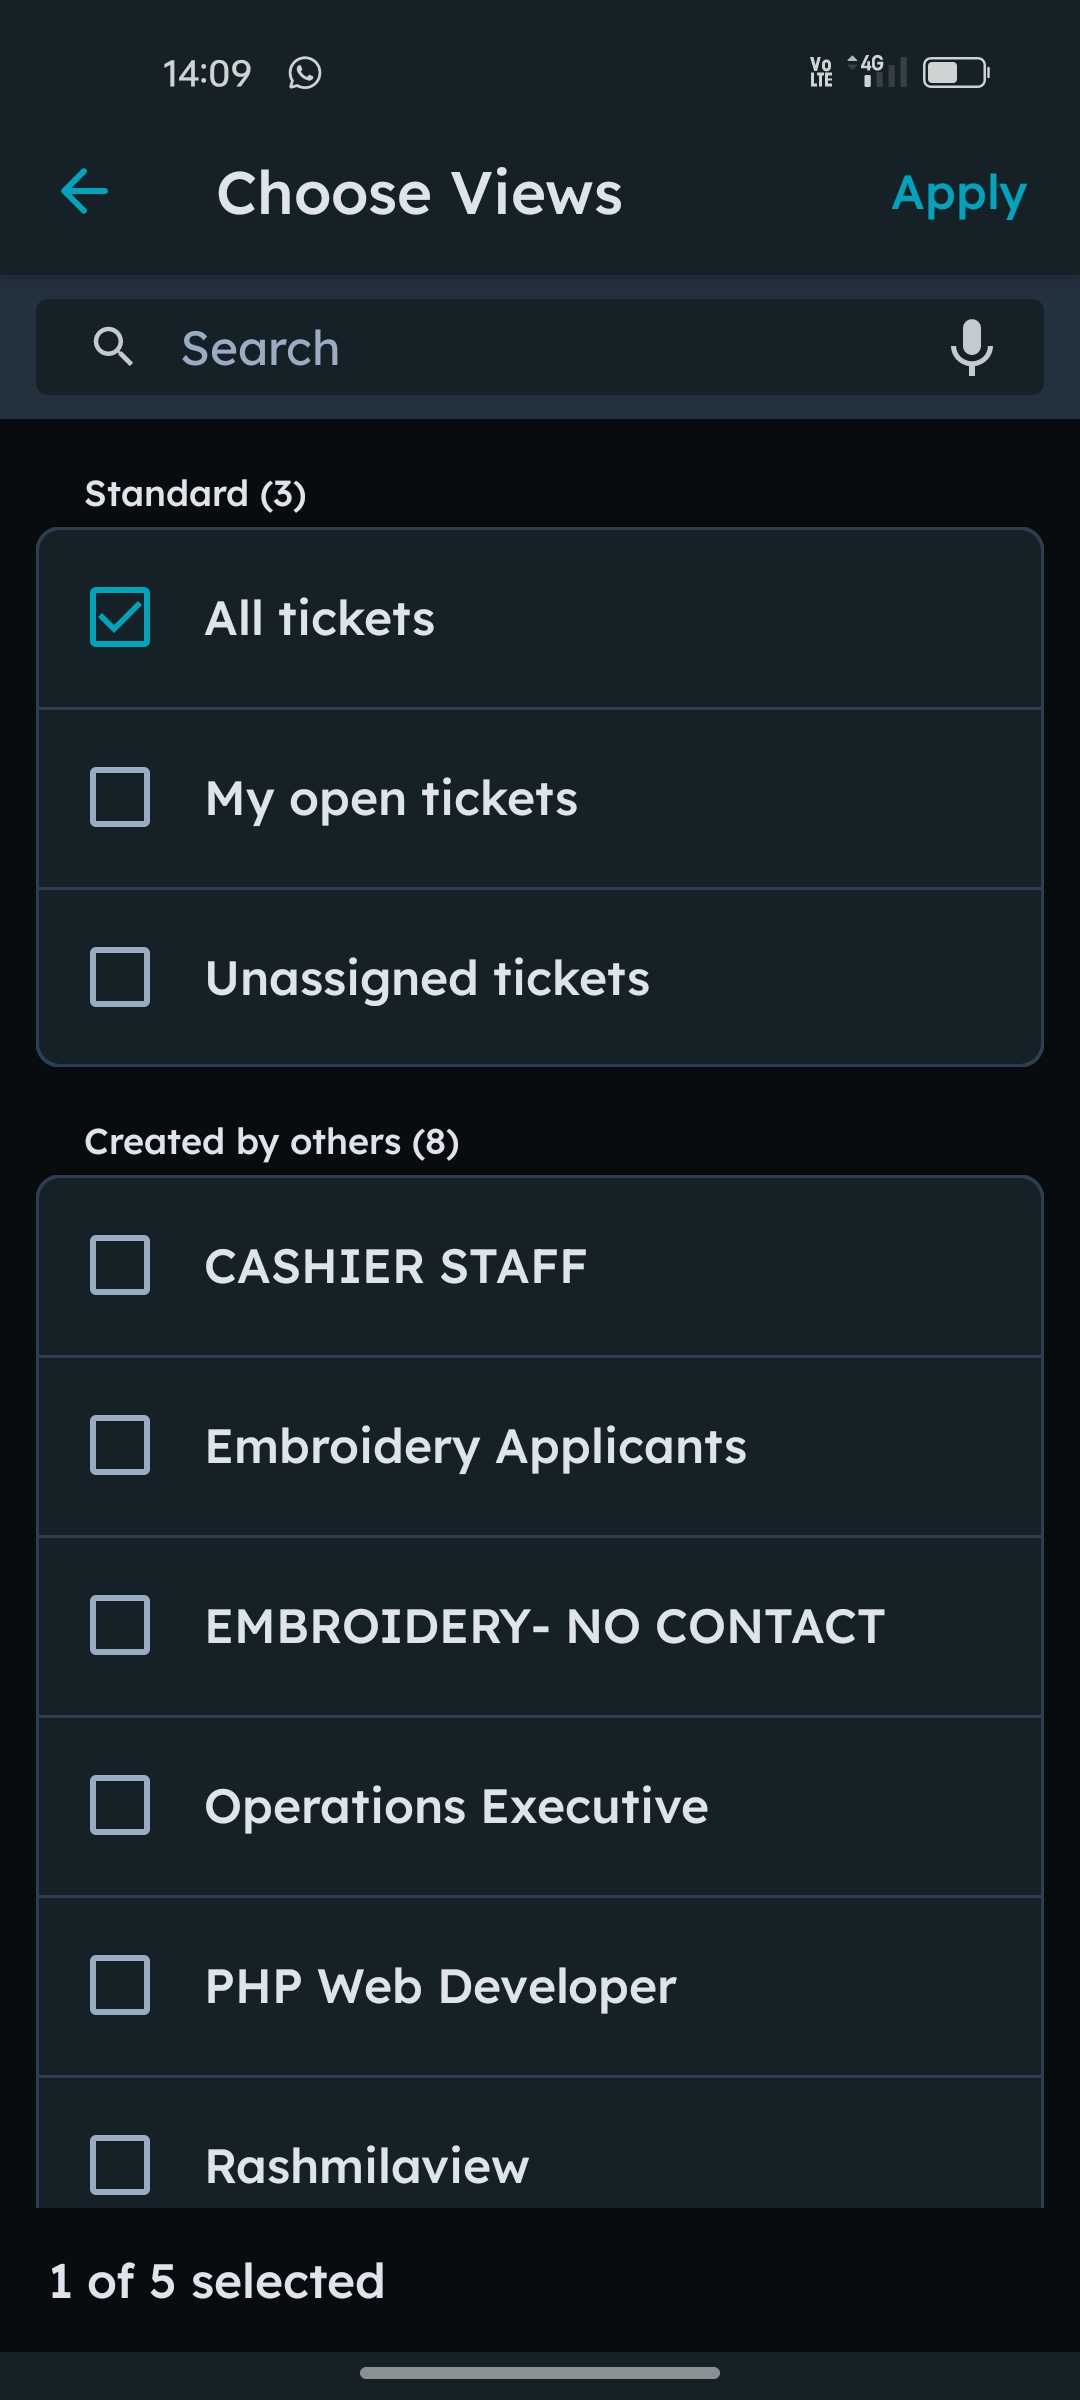Enable the Unassigned tickets checkbox

point(120,977)
